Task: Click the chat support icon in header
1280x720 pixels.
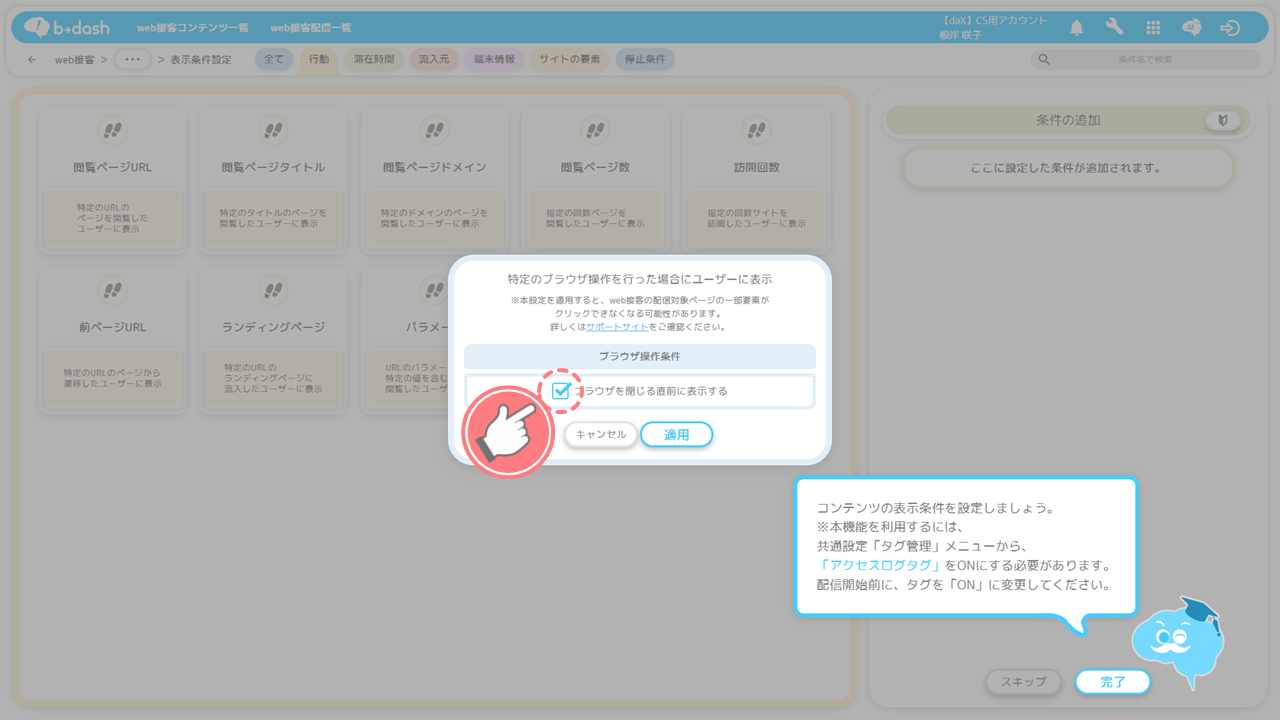Action: (1191, 28)
